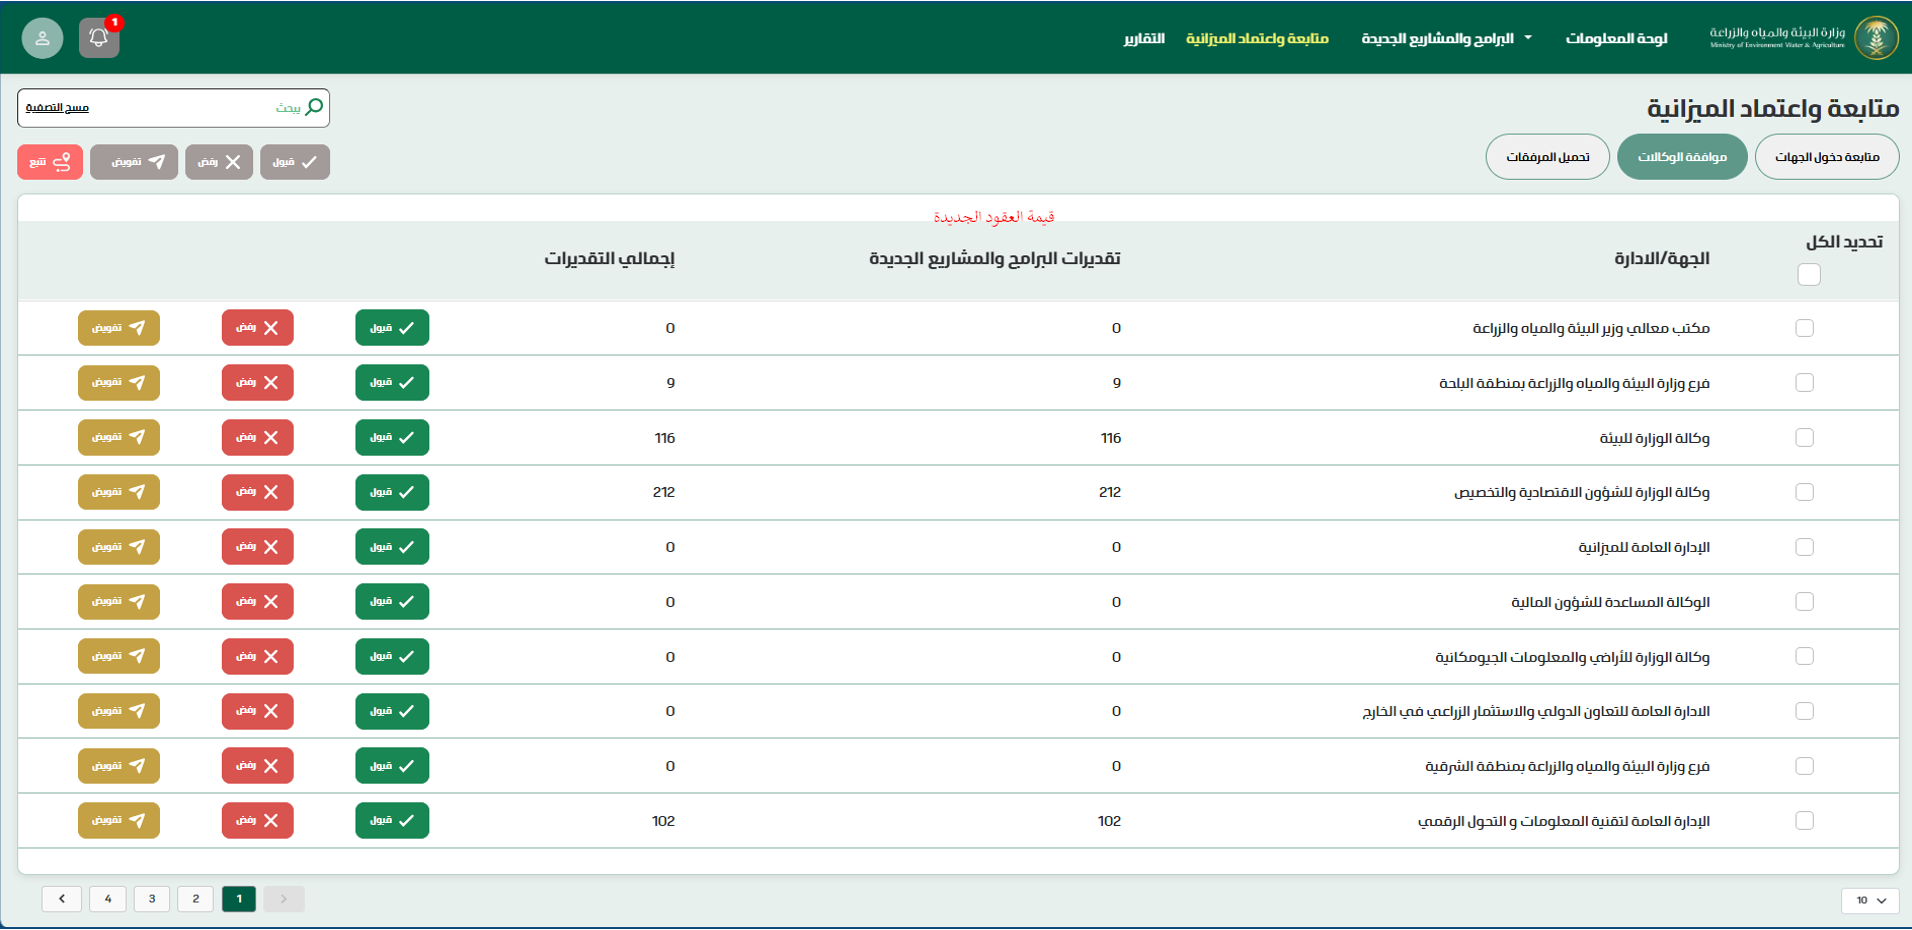This screenshot has width=1912, height=930.
Task: Click the search magnifier icon
Action: point(314,107)
